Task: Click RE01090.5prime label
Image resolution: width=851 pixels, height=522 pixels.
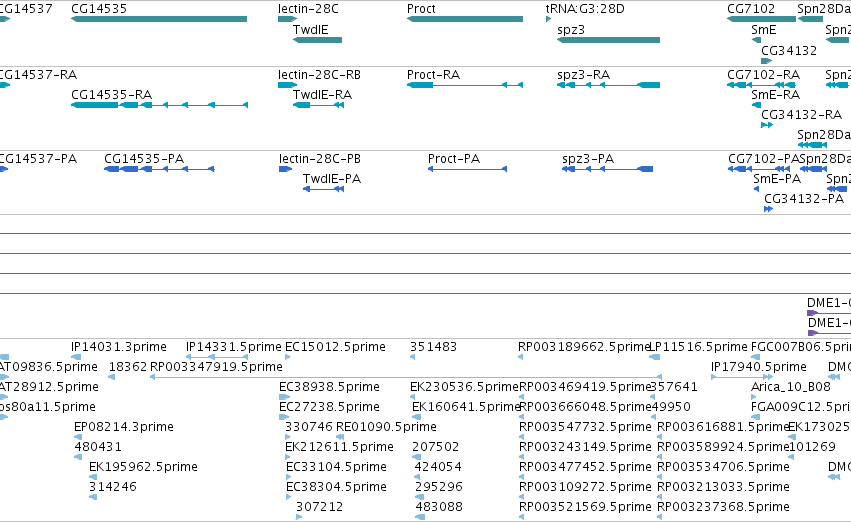Action: [386, 427]
